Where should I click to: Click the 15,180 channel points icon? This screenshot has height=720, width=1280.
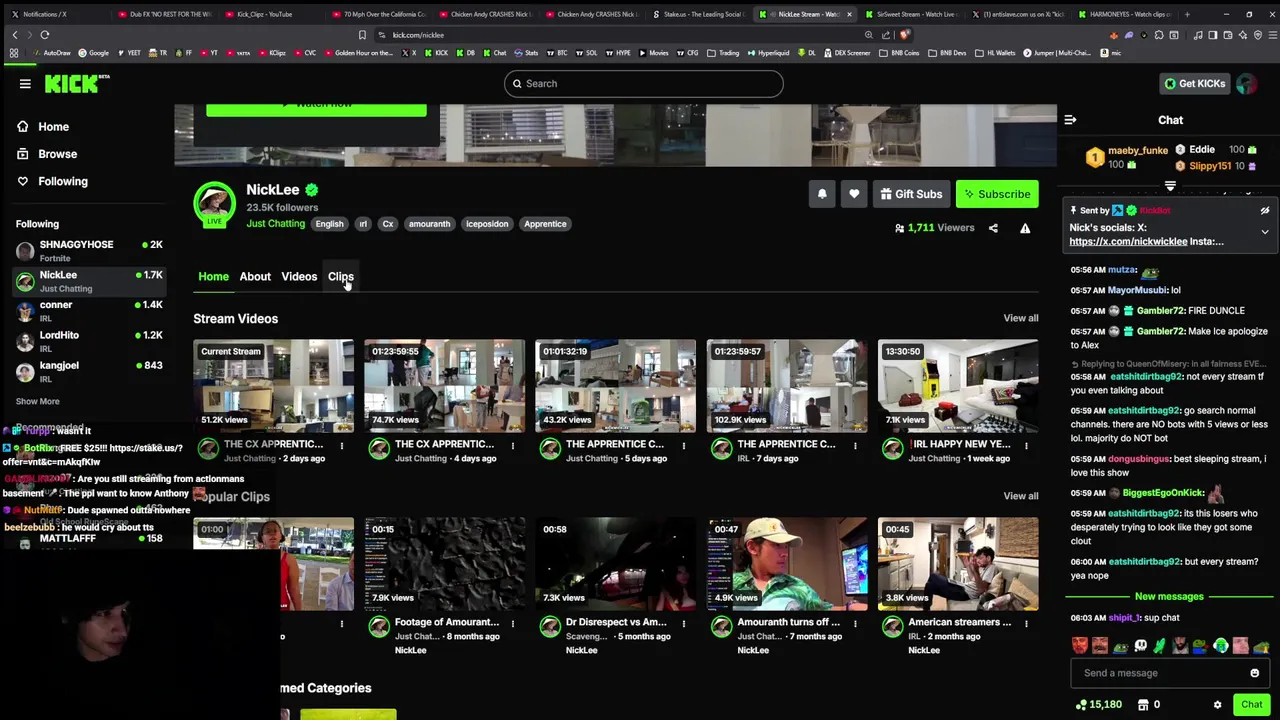click(1080, 705)
